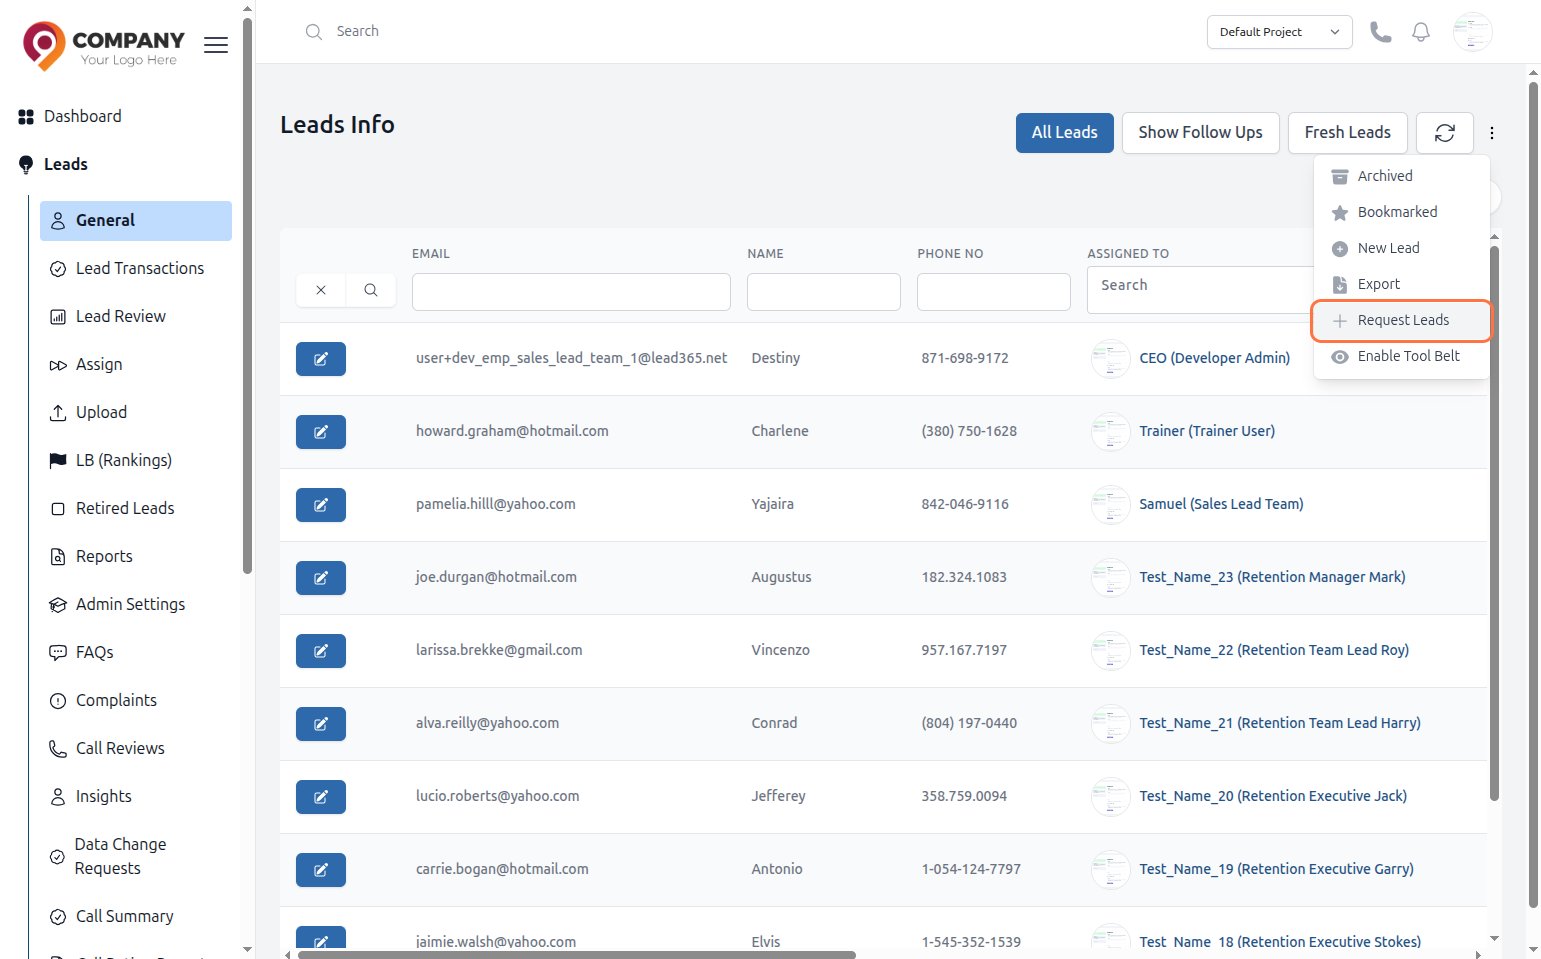Edit lead Vincenzo with pencil button
The height and width of the screenshot is (959, 1541).
pyautogui.click(x=321, y=651)
